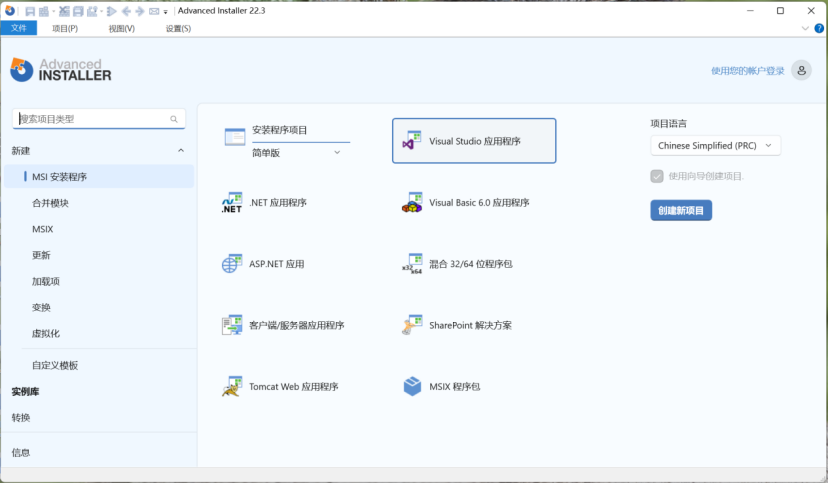The height and width of the screenshot is (483, 828).
Task: Open the 视图(V) menu
Action: 121,29
